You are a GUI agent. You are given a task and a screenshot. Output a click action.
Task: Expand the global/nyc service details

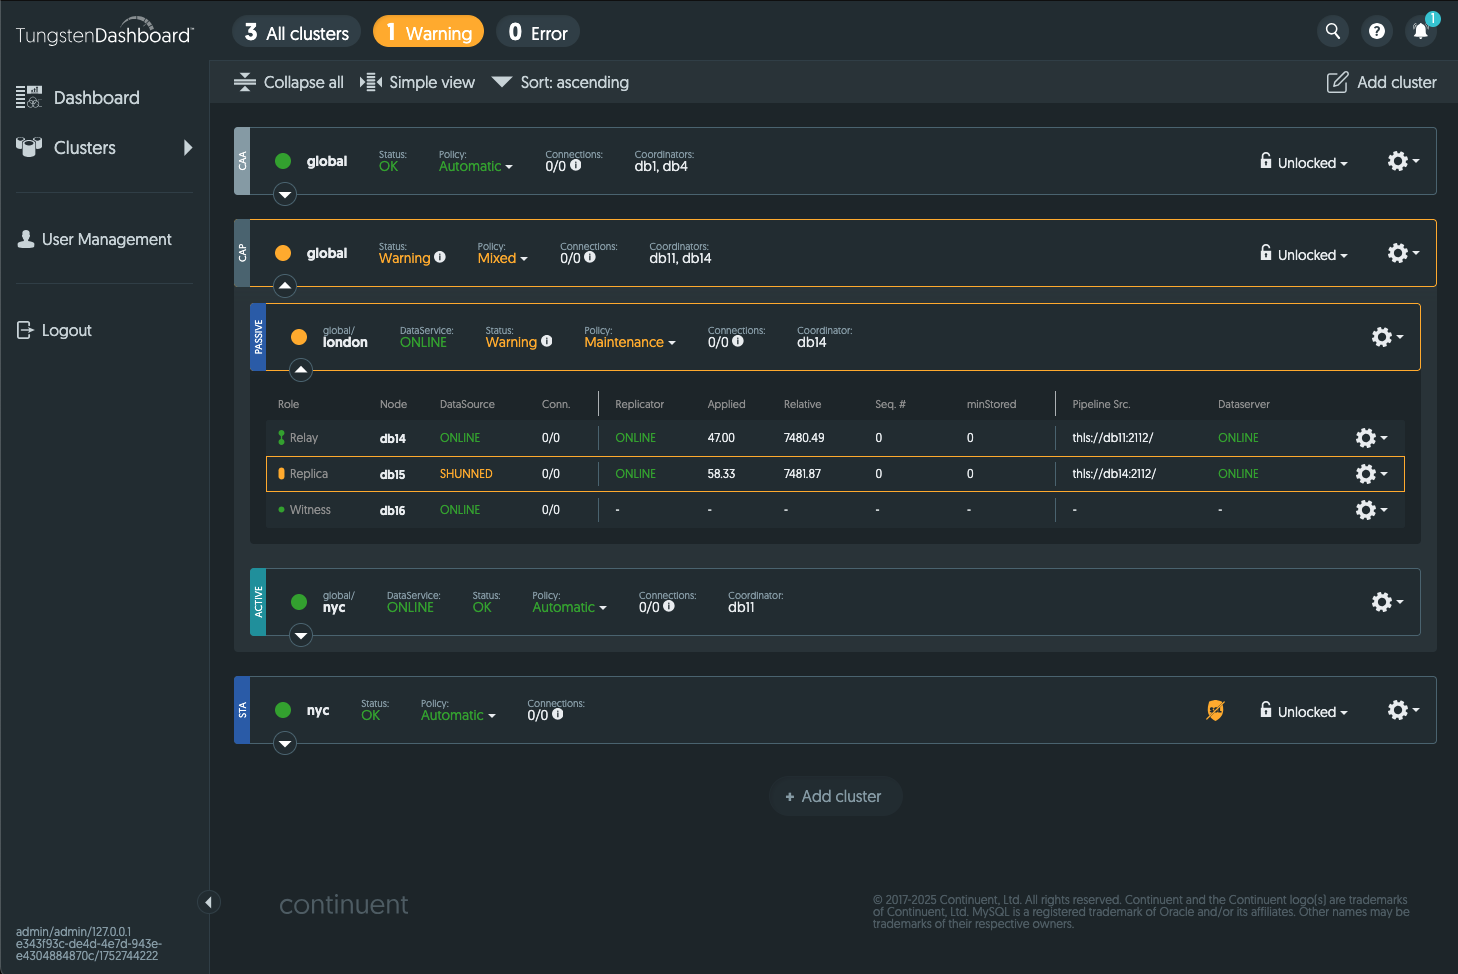tap(301, 635)
